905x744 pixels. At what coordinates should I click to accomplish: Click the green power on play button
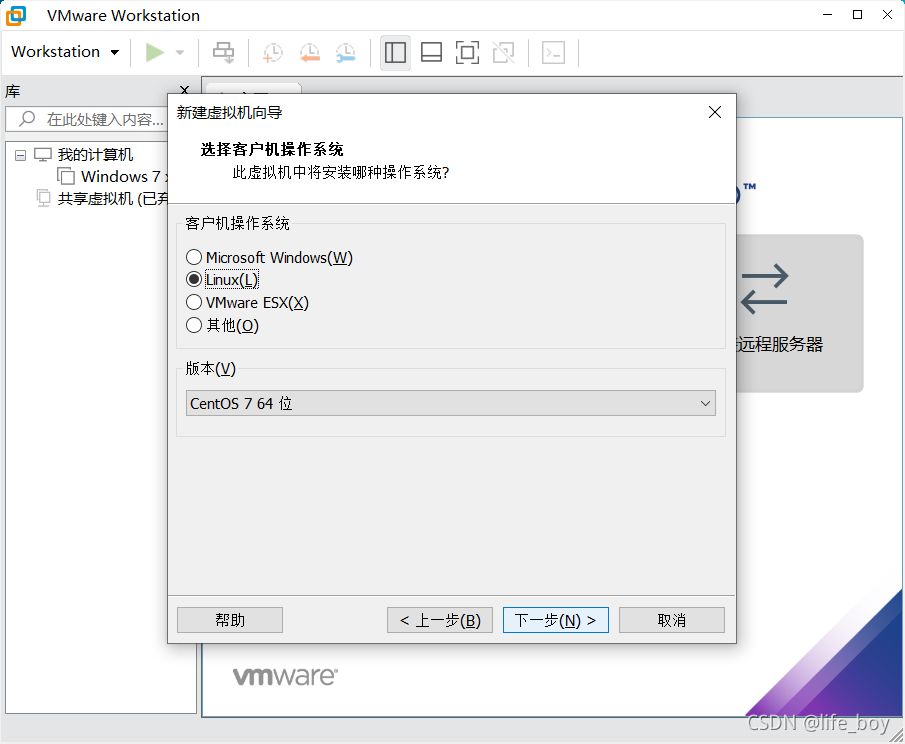(x=154, y=53)
